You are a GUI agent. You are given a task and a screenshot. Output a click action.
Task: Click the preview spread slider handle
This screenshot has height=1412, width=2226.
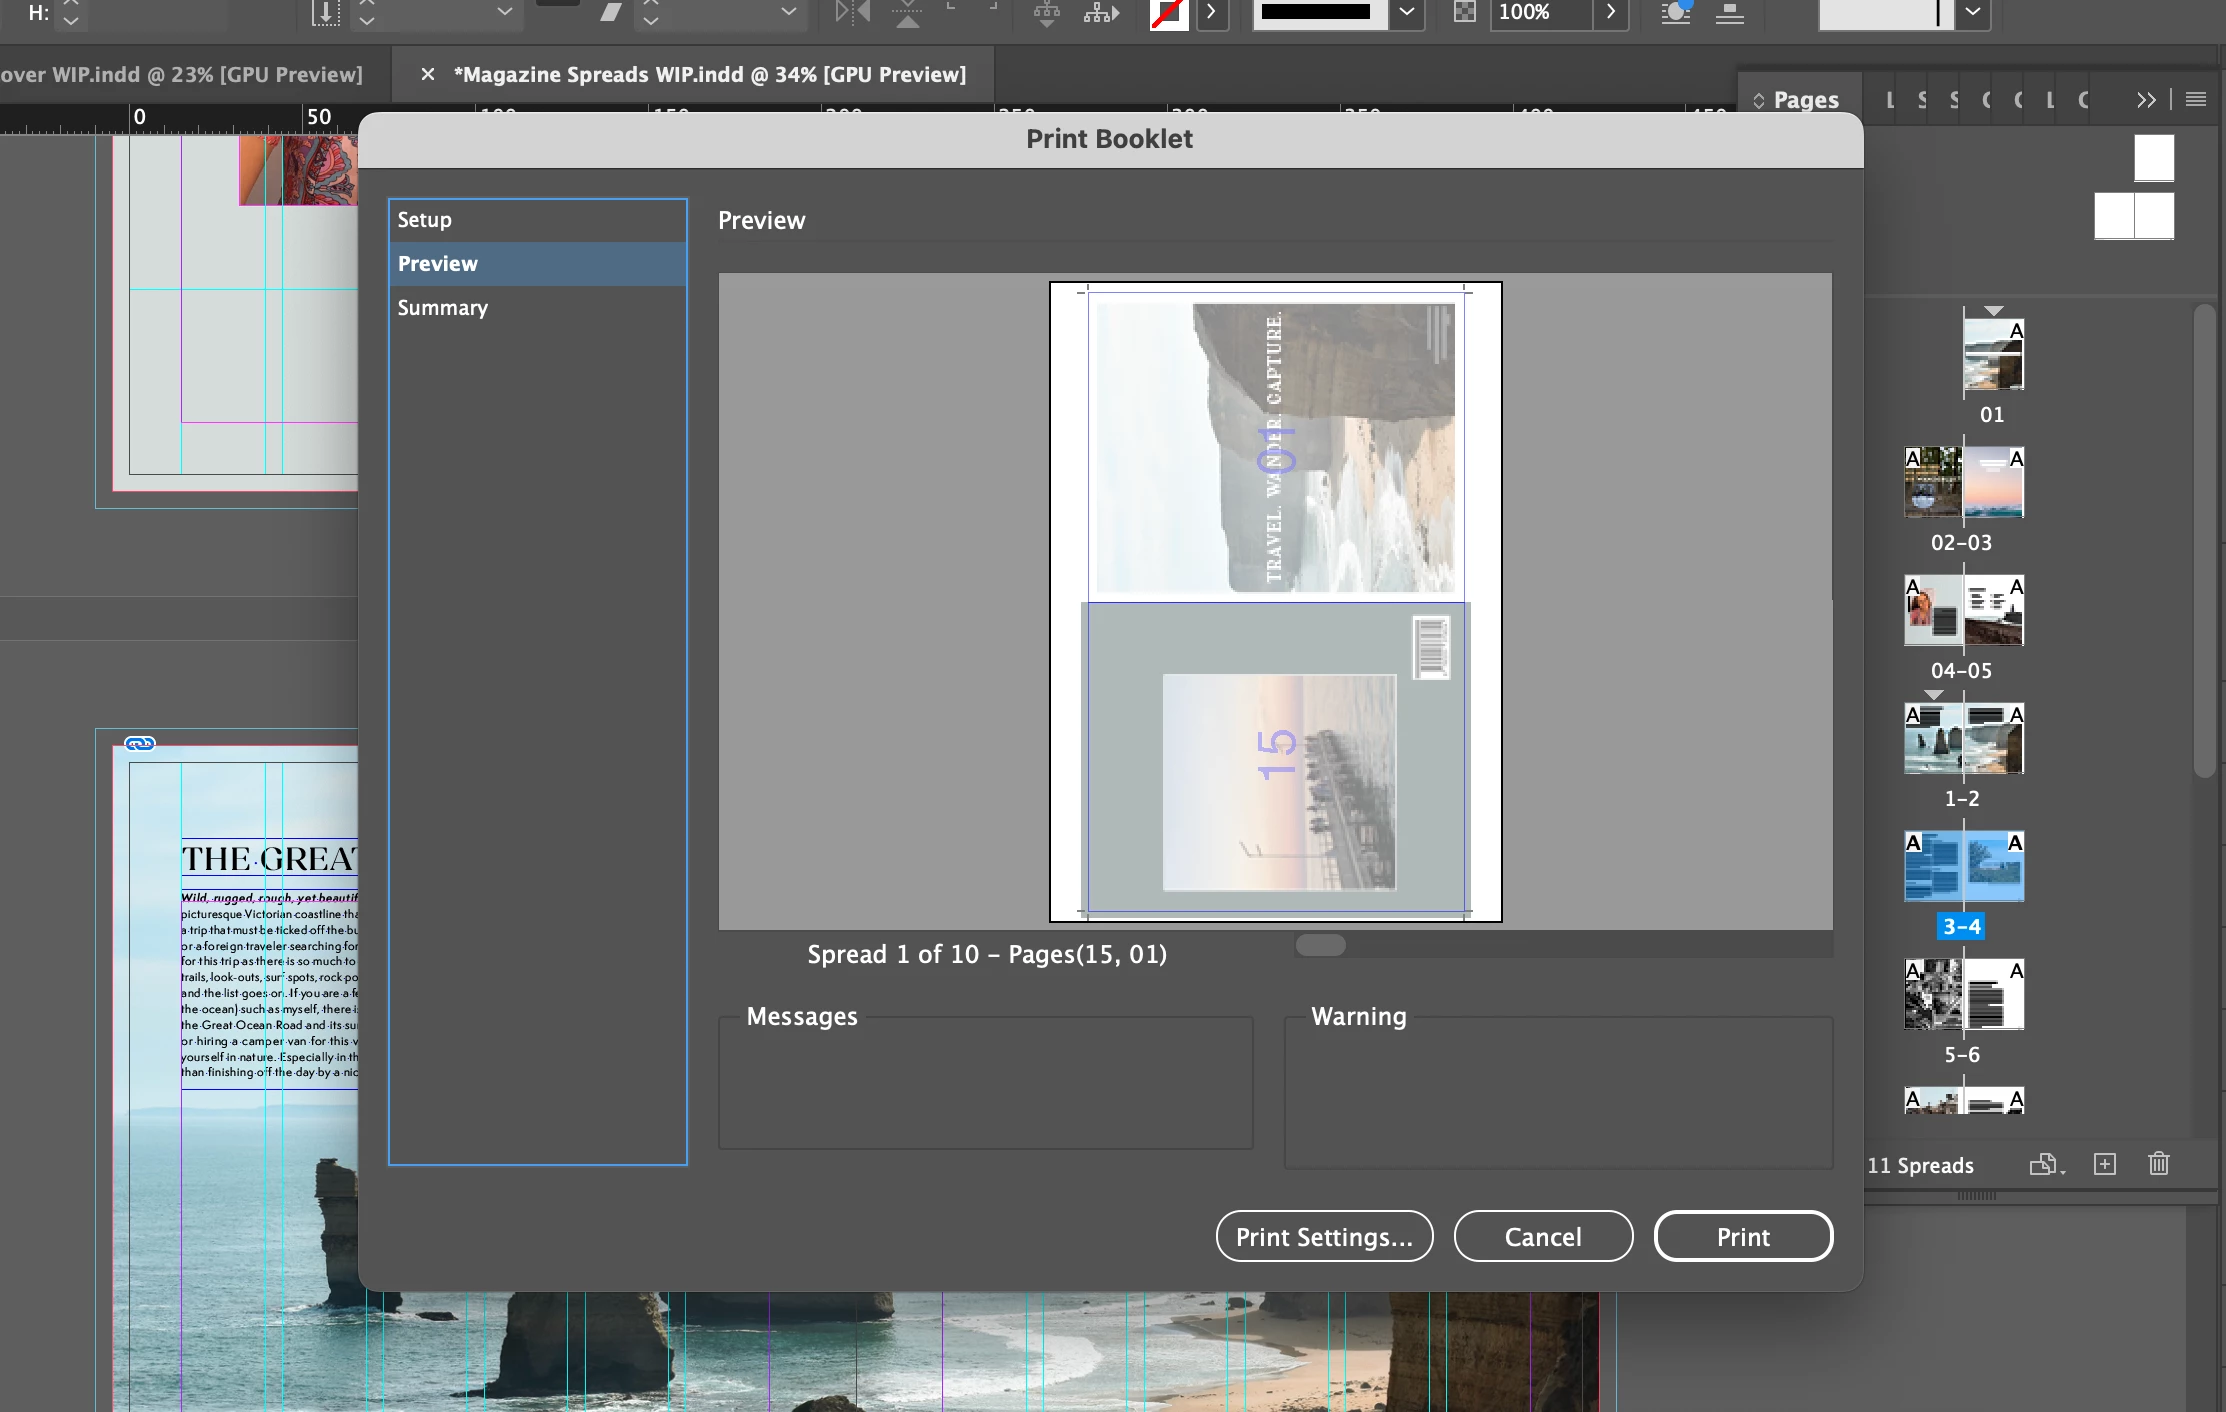point(1320,945)
